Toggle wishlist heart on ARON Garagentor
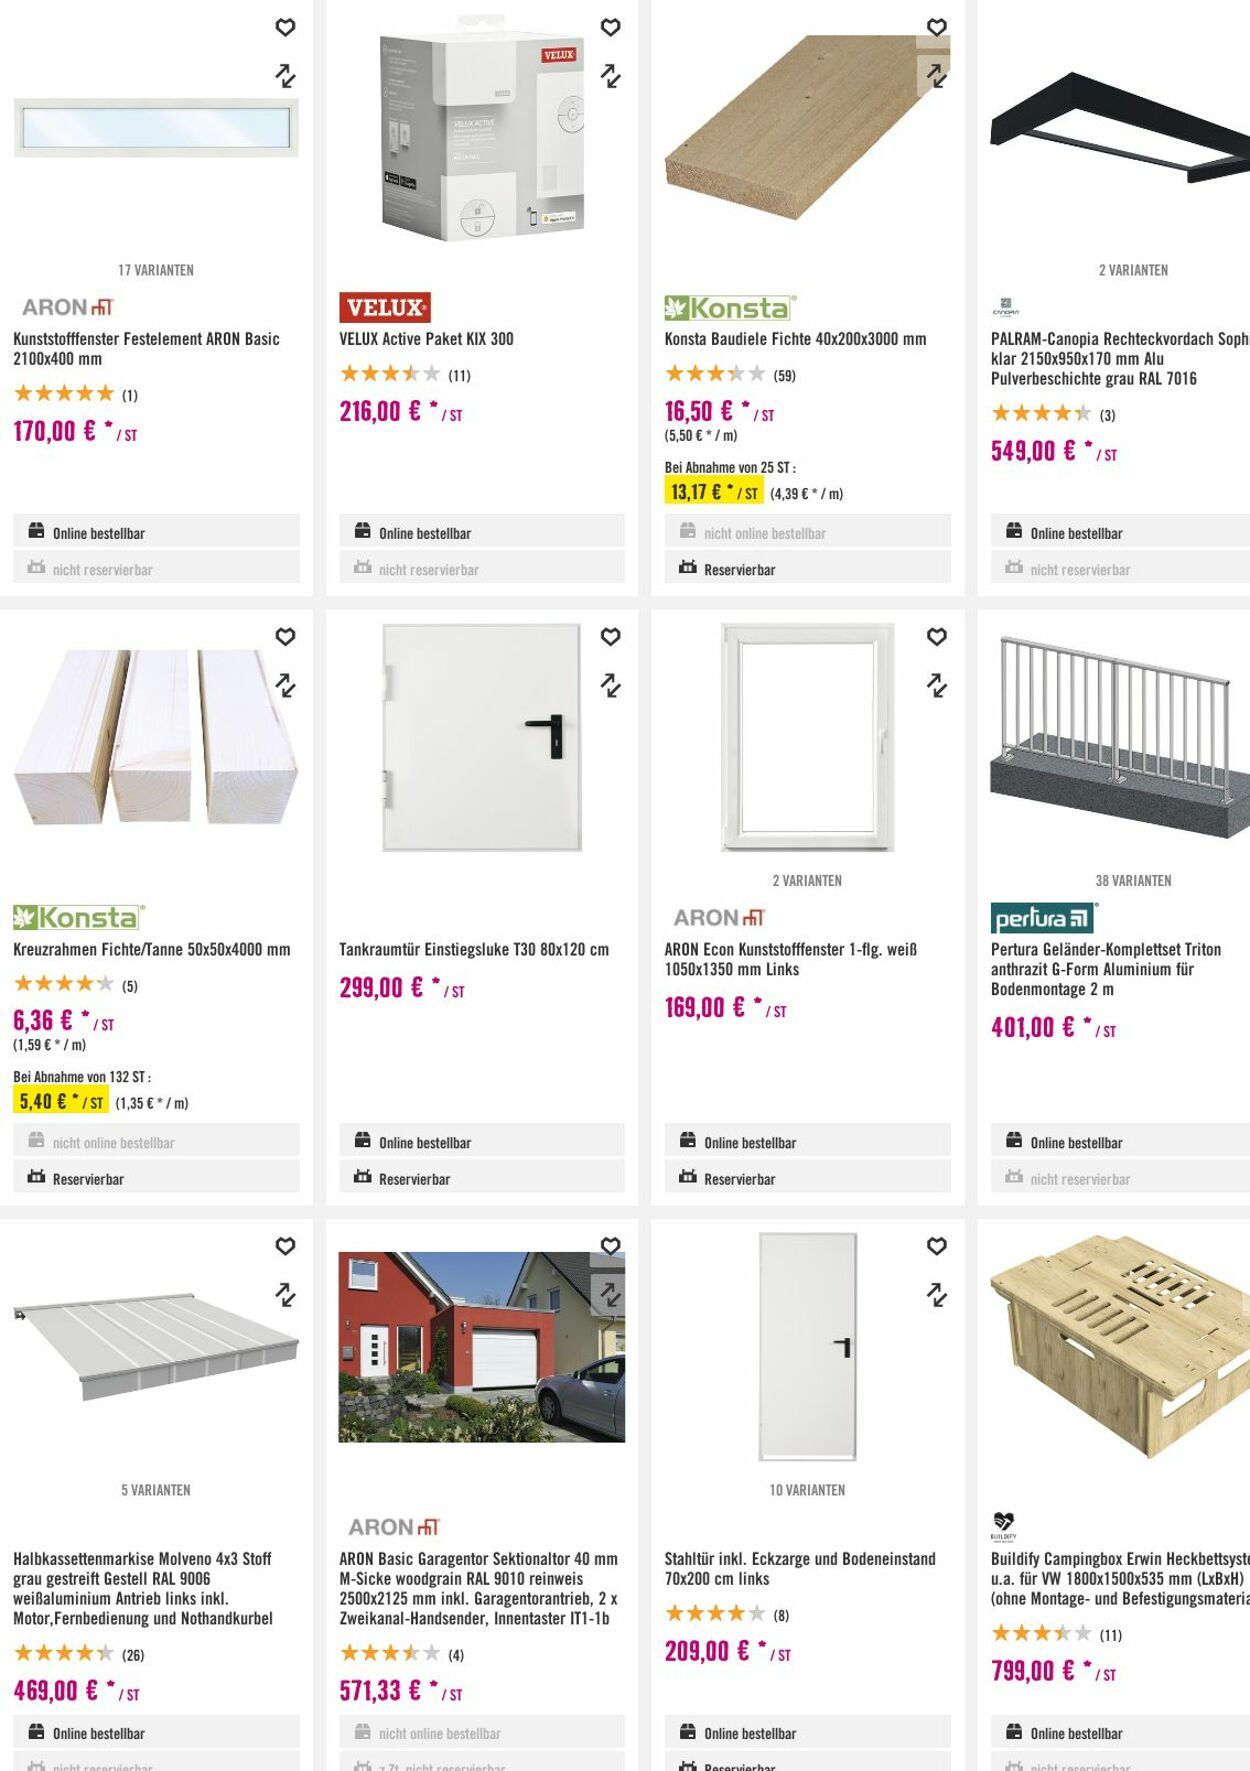This screenshot has height=1771, width=1250. point(610,1246)
